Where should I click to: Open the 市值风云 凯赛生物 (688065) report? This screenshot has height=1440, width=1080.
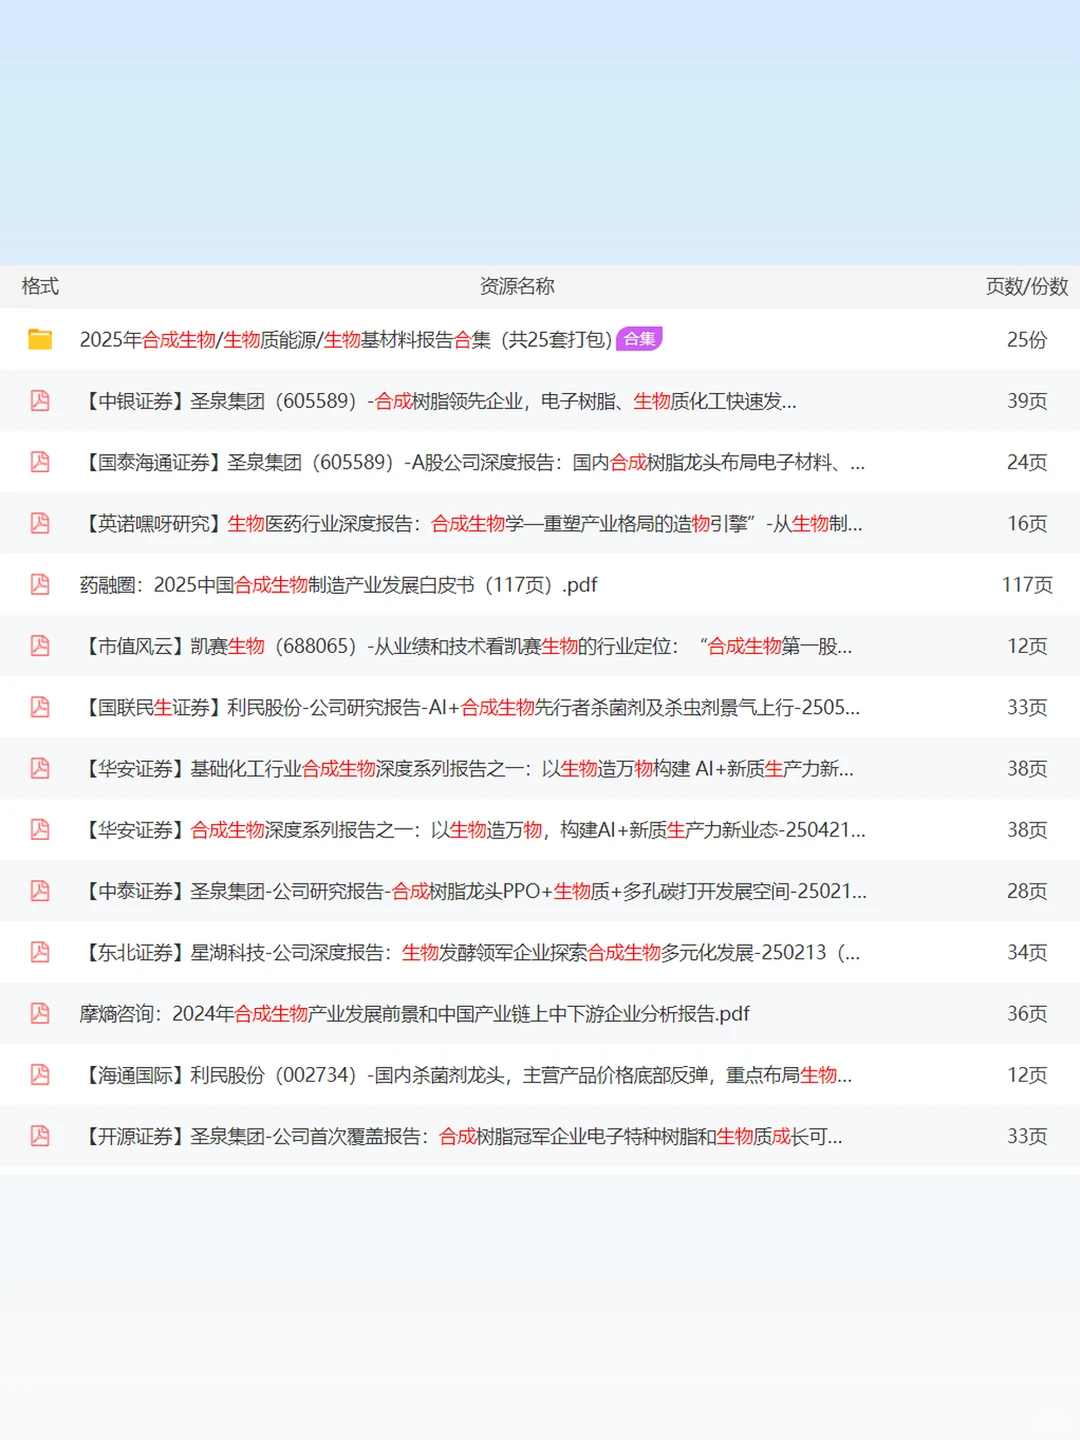(466, 646)
